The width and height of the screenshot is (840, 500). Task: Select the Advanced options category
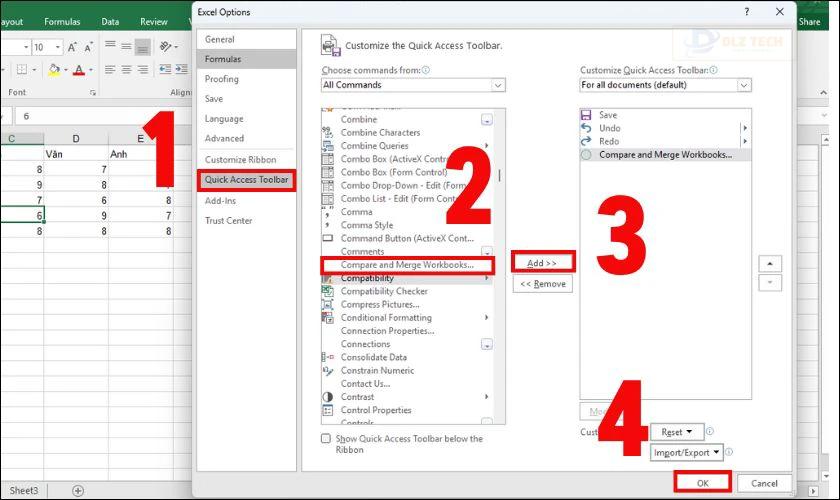click(246, 138)
